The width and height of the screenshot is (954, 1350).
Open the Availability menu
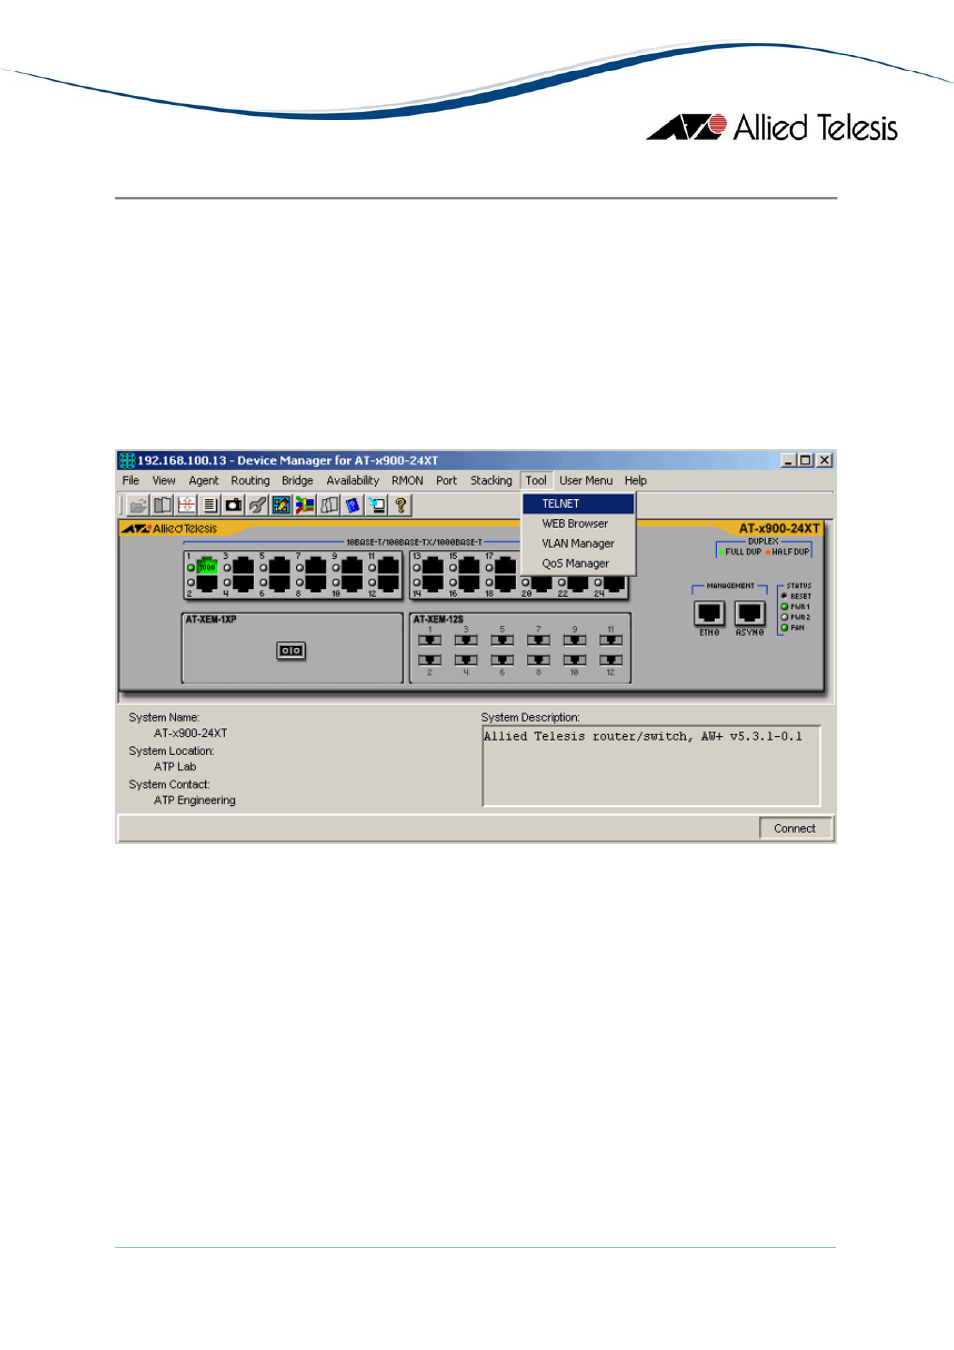352,481
